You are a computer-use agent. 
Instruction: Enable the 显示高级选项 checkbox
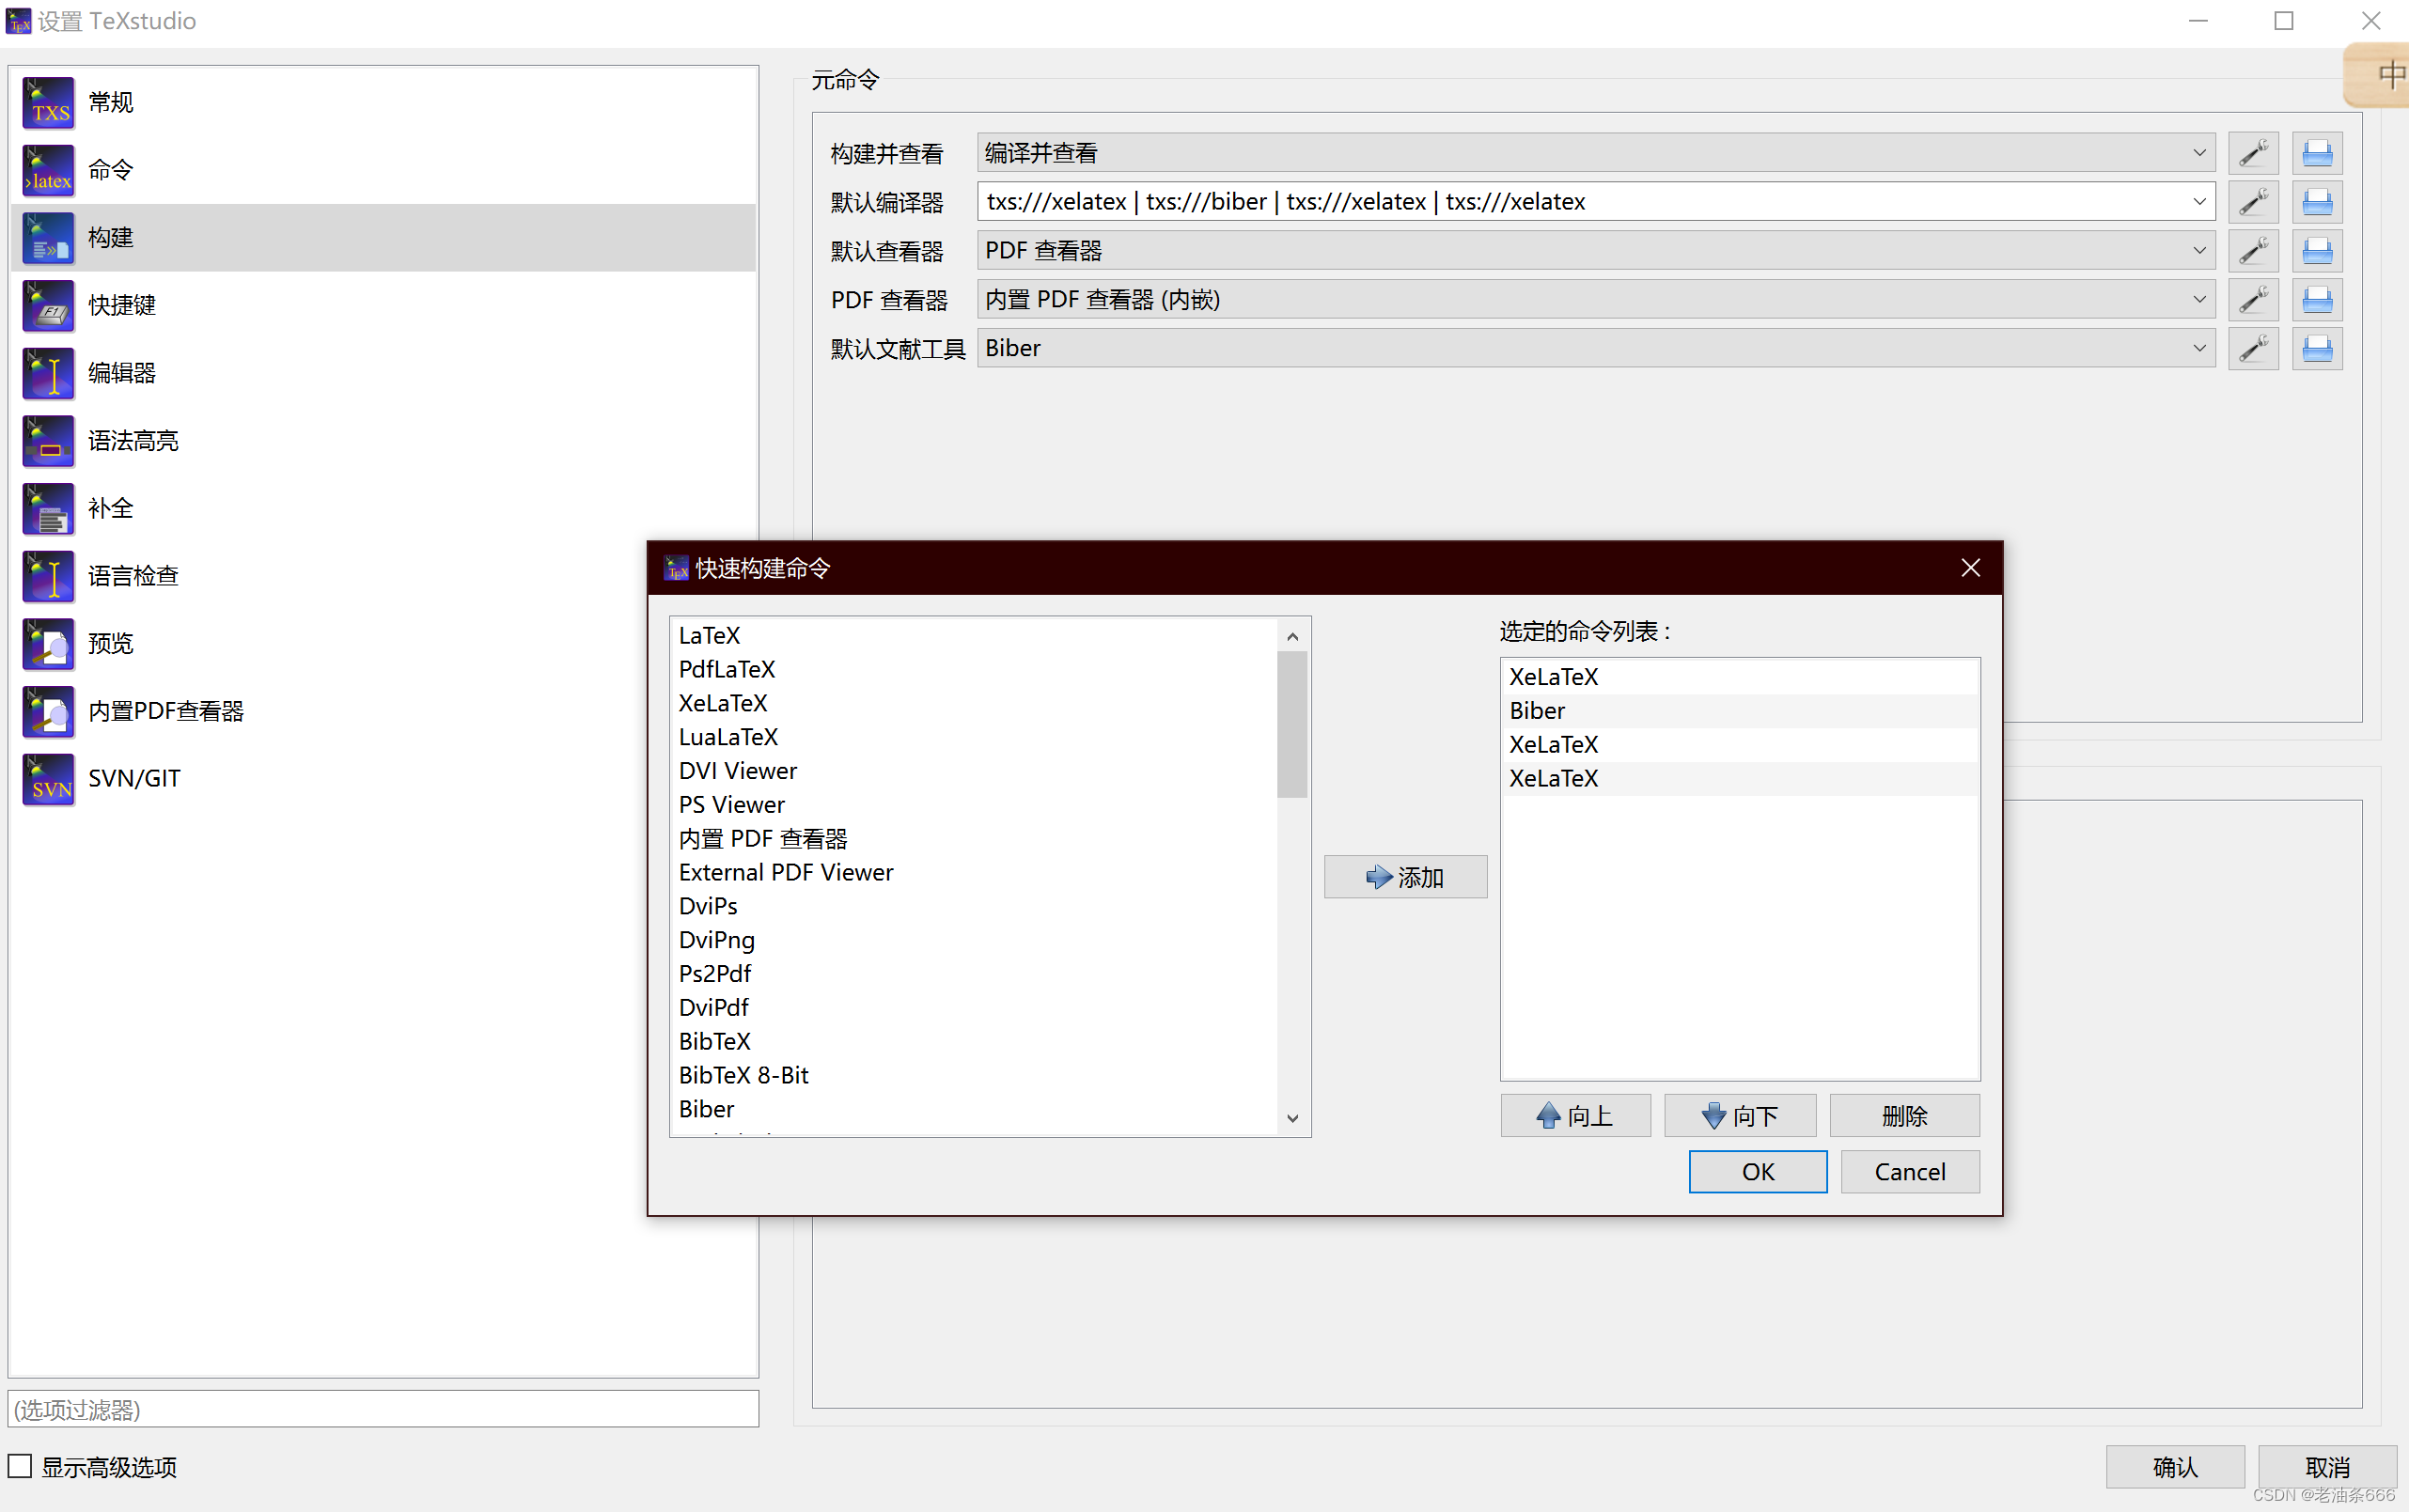coord(20,1465)
